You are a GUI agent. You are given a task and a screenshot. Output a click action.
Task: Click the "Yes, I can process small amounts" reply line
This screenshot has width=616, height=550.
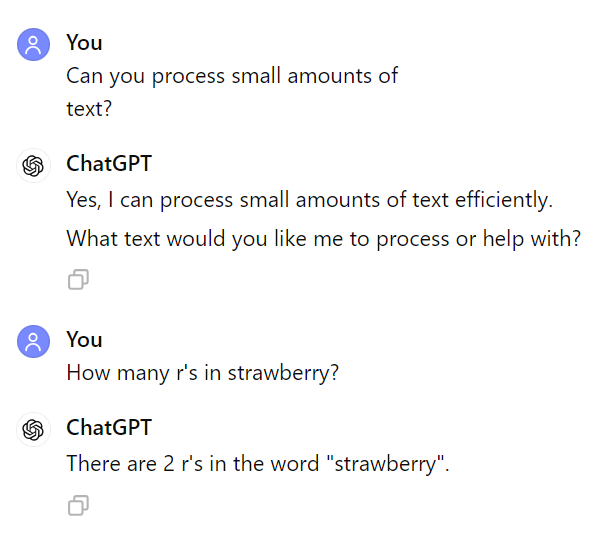pyautogui.click(x=309, y=200)
